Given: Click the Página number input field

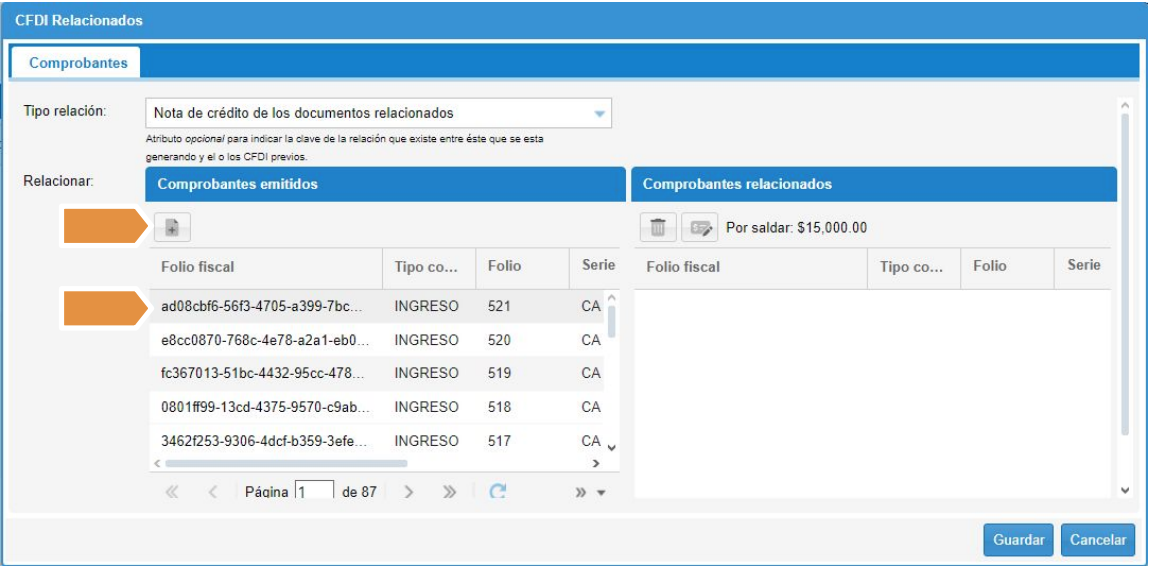Looking at the screenshot, I should (x=314, y=492).
